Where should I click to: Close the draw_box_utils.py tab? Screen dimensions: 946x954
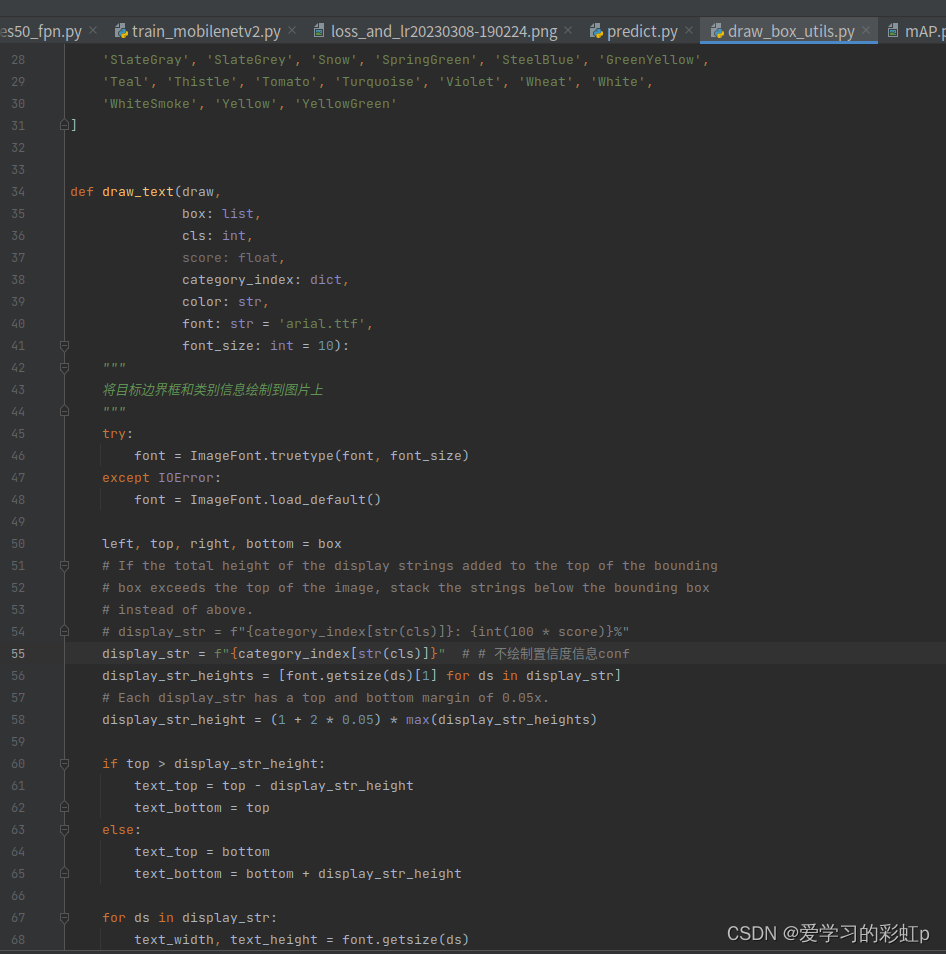[x=866, y=30]
